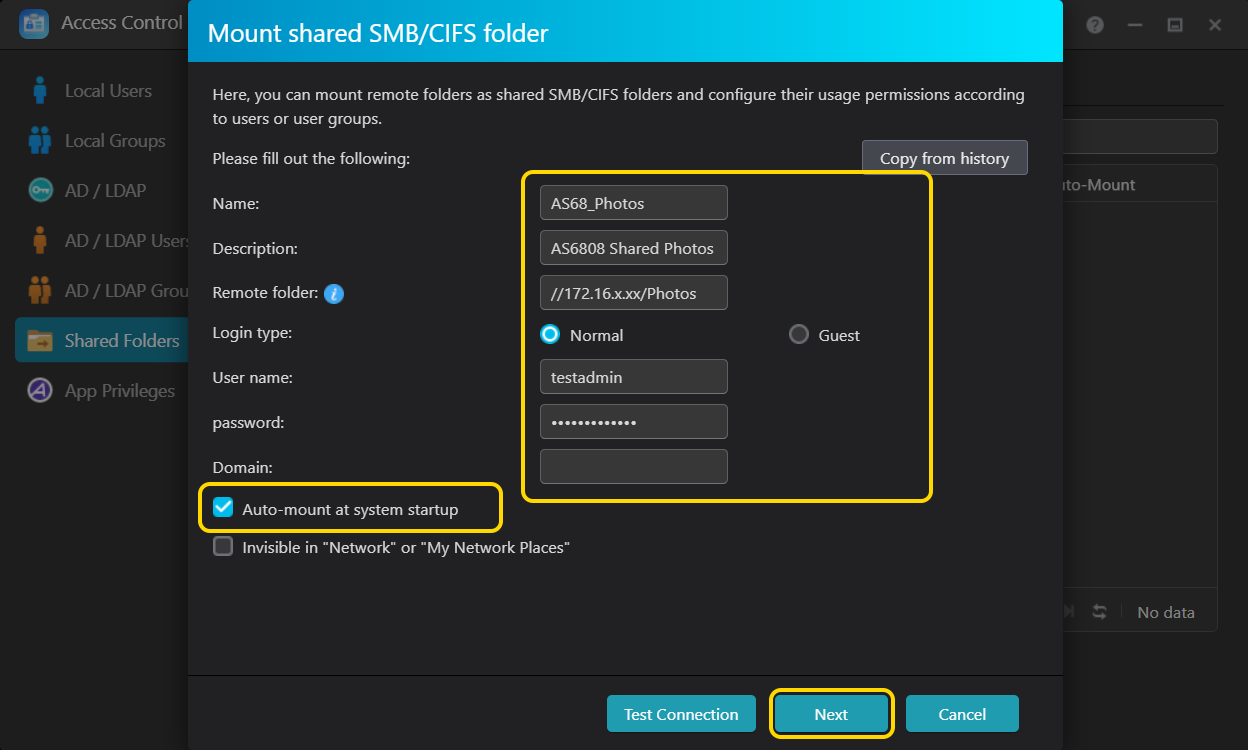Click the Test Connection button
1248x750 pixels.
(681, 714)
